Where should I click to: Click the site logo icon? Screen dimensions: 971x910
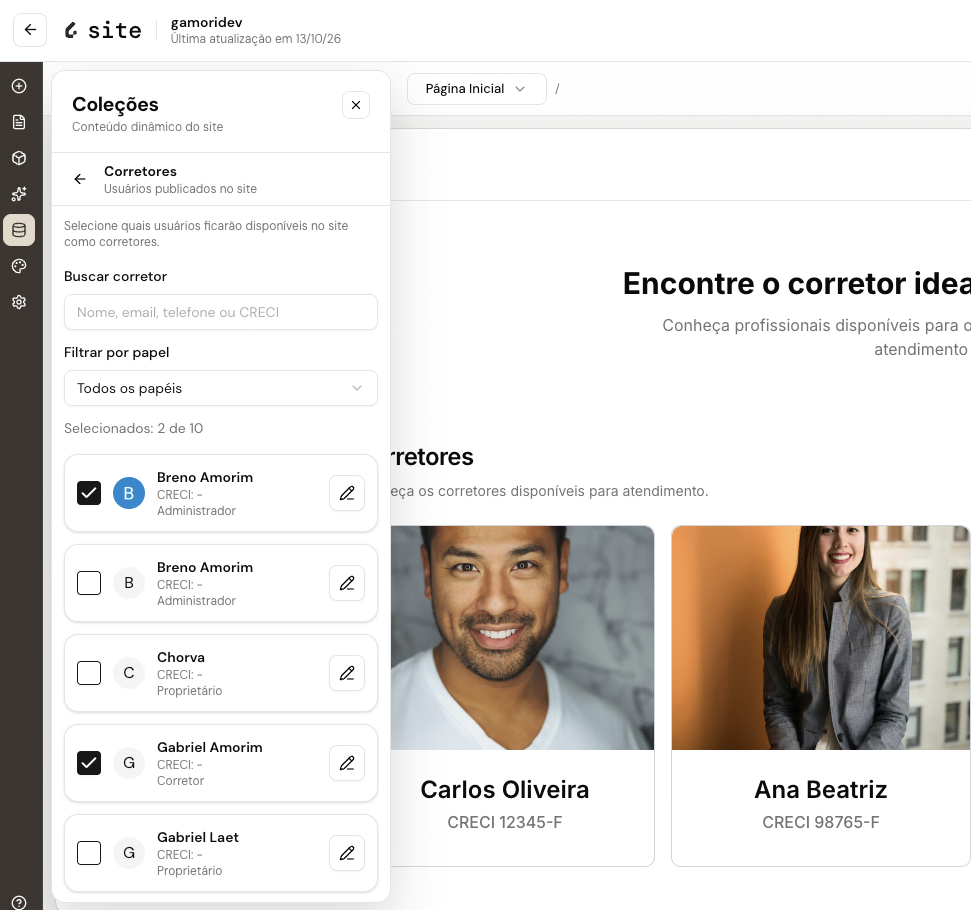[x=71, y=30]
